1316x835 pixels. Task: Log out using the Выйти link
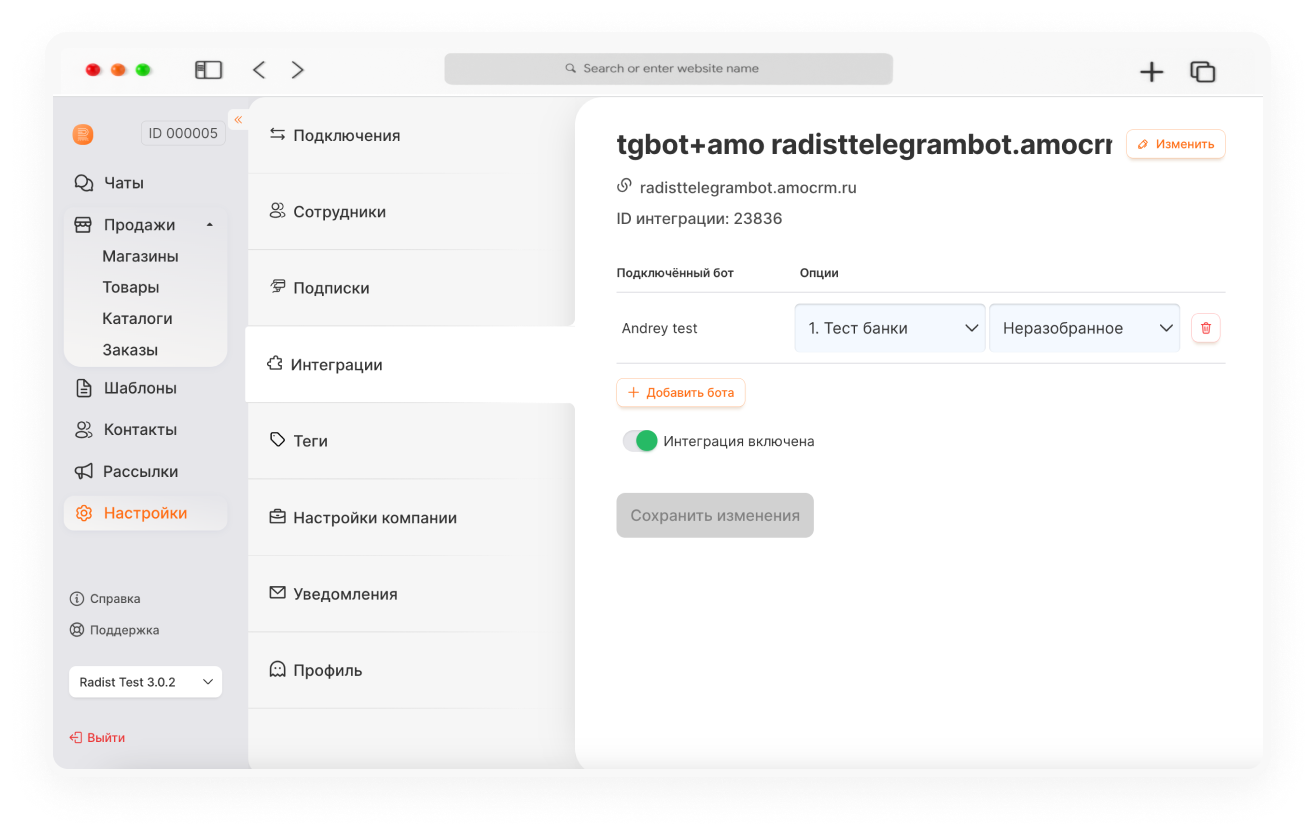[x=97, y=738]
